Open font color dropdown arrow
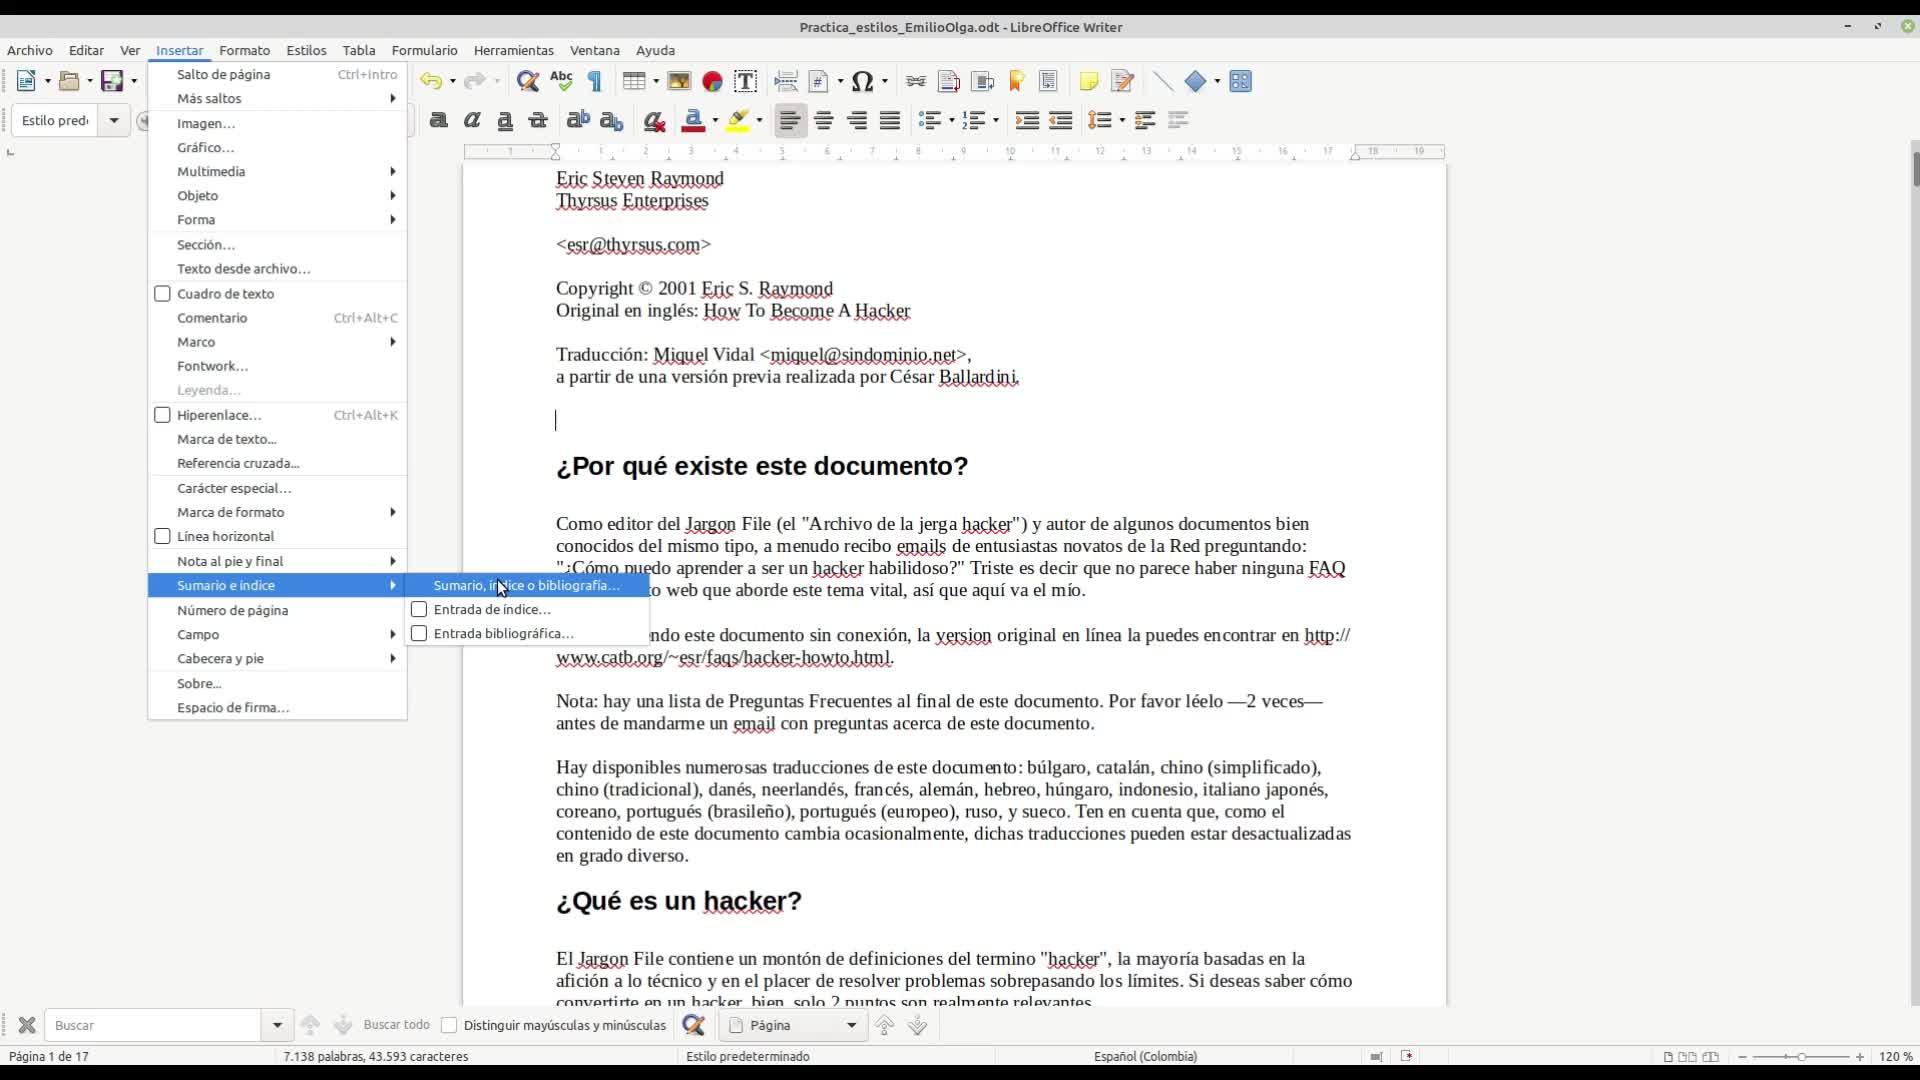 [x=715, y=121]
